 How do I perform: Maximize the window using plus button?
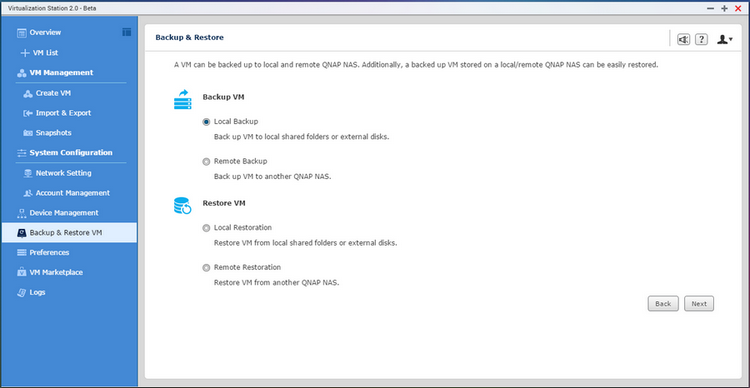click(x=724, y=9)
